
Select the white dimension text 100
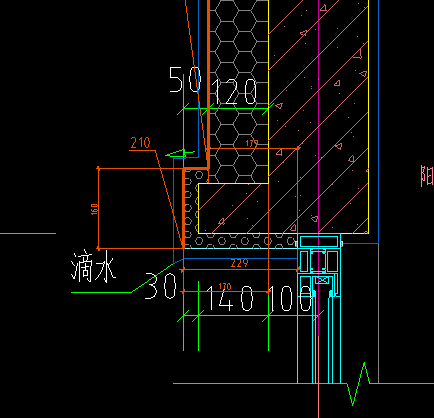click(290, 299)
